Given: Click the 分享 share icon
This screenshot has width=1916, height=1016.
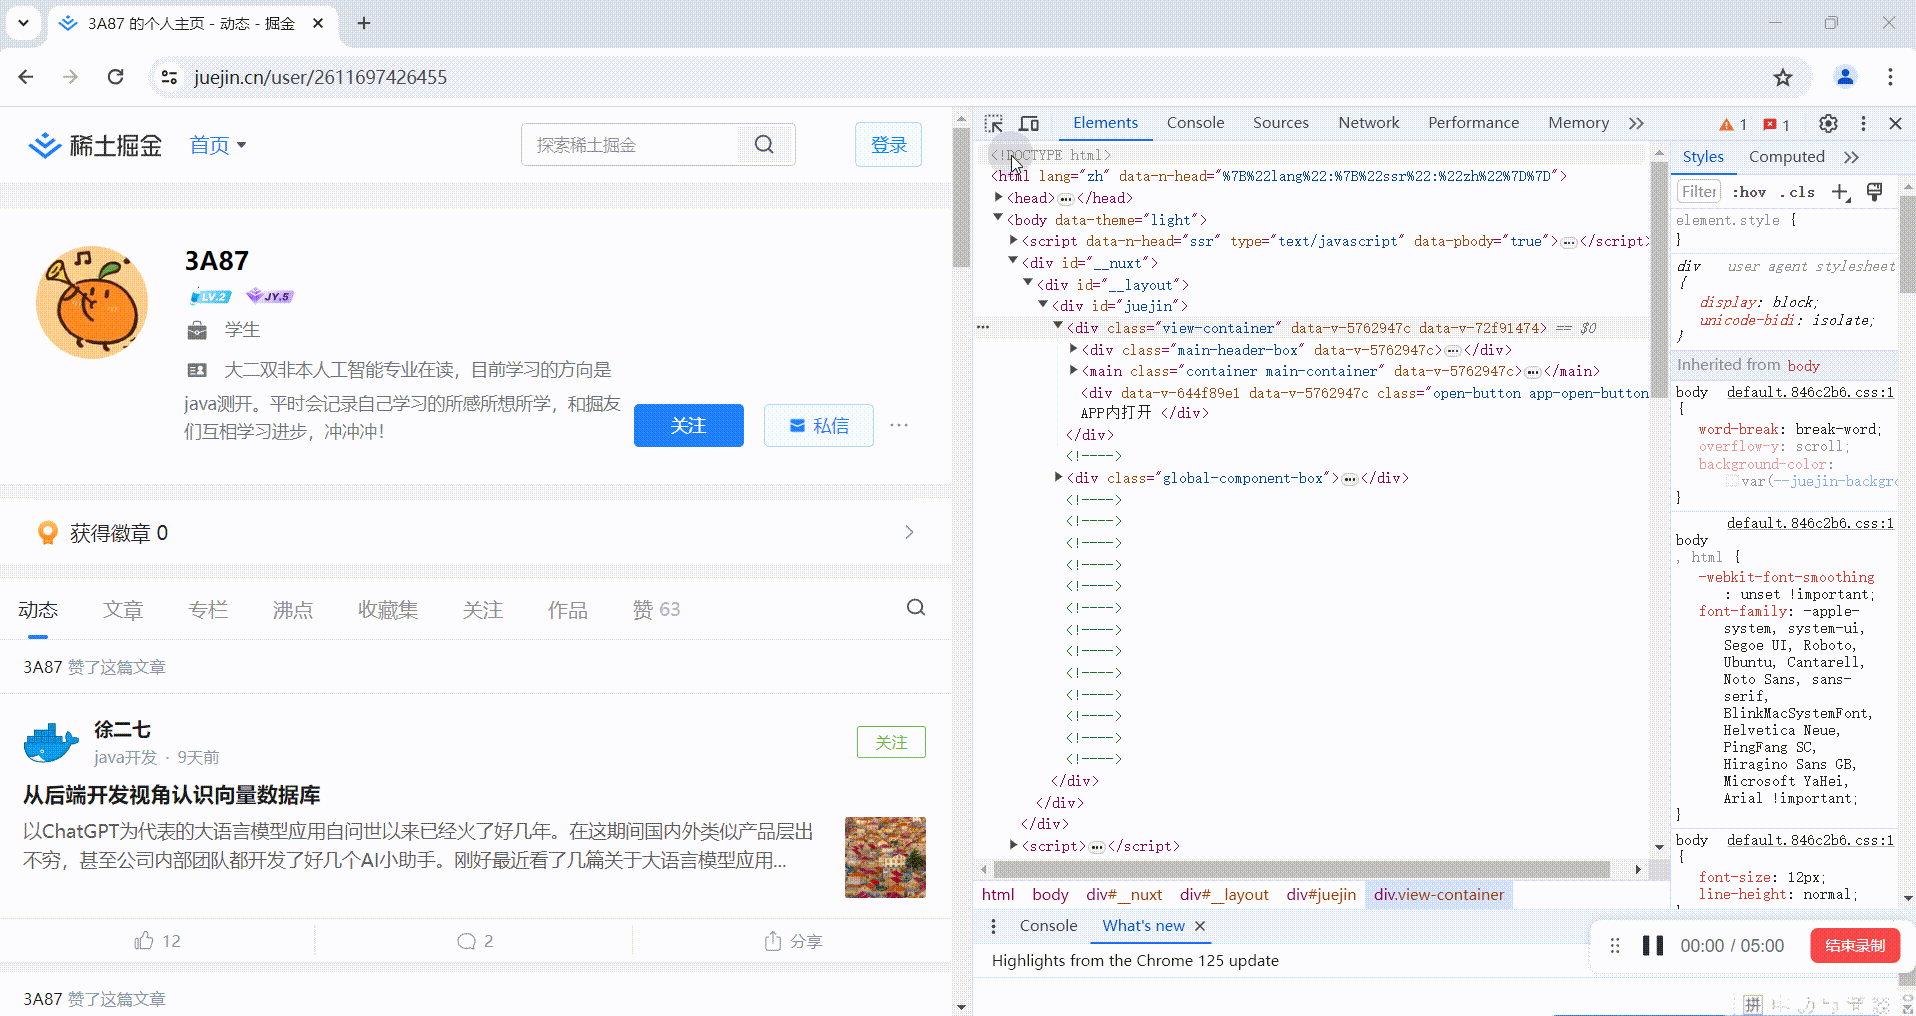Looking at the screenshot, I should point(793,941).
